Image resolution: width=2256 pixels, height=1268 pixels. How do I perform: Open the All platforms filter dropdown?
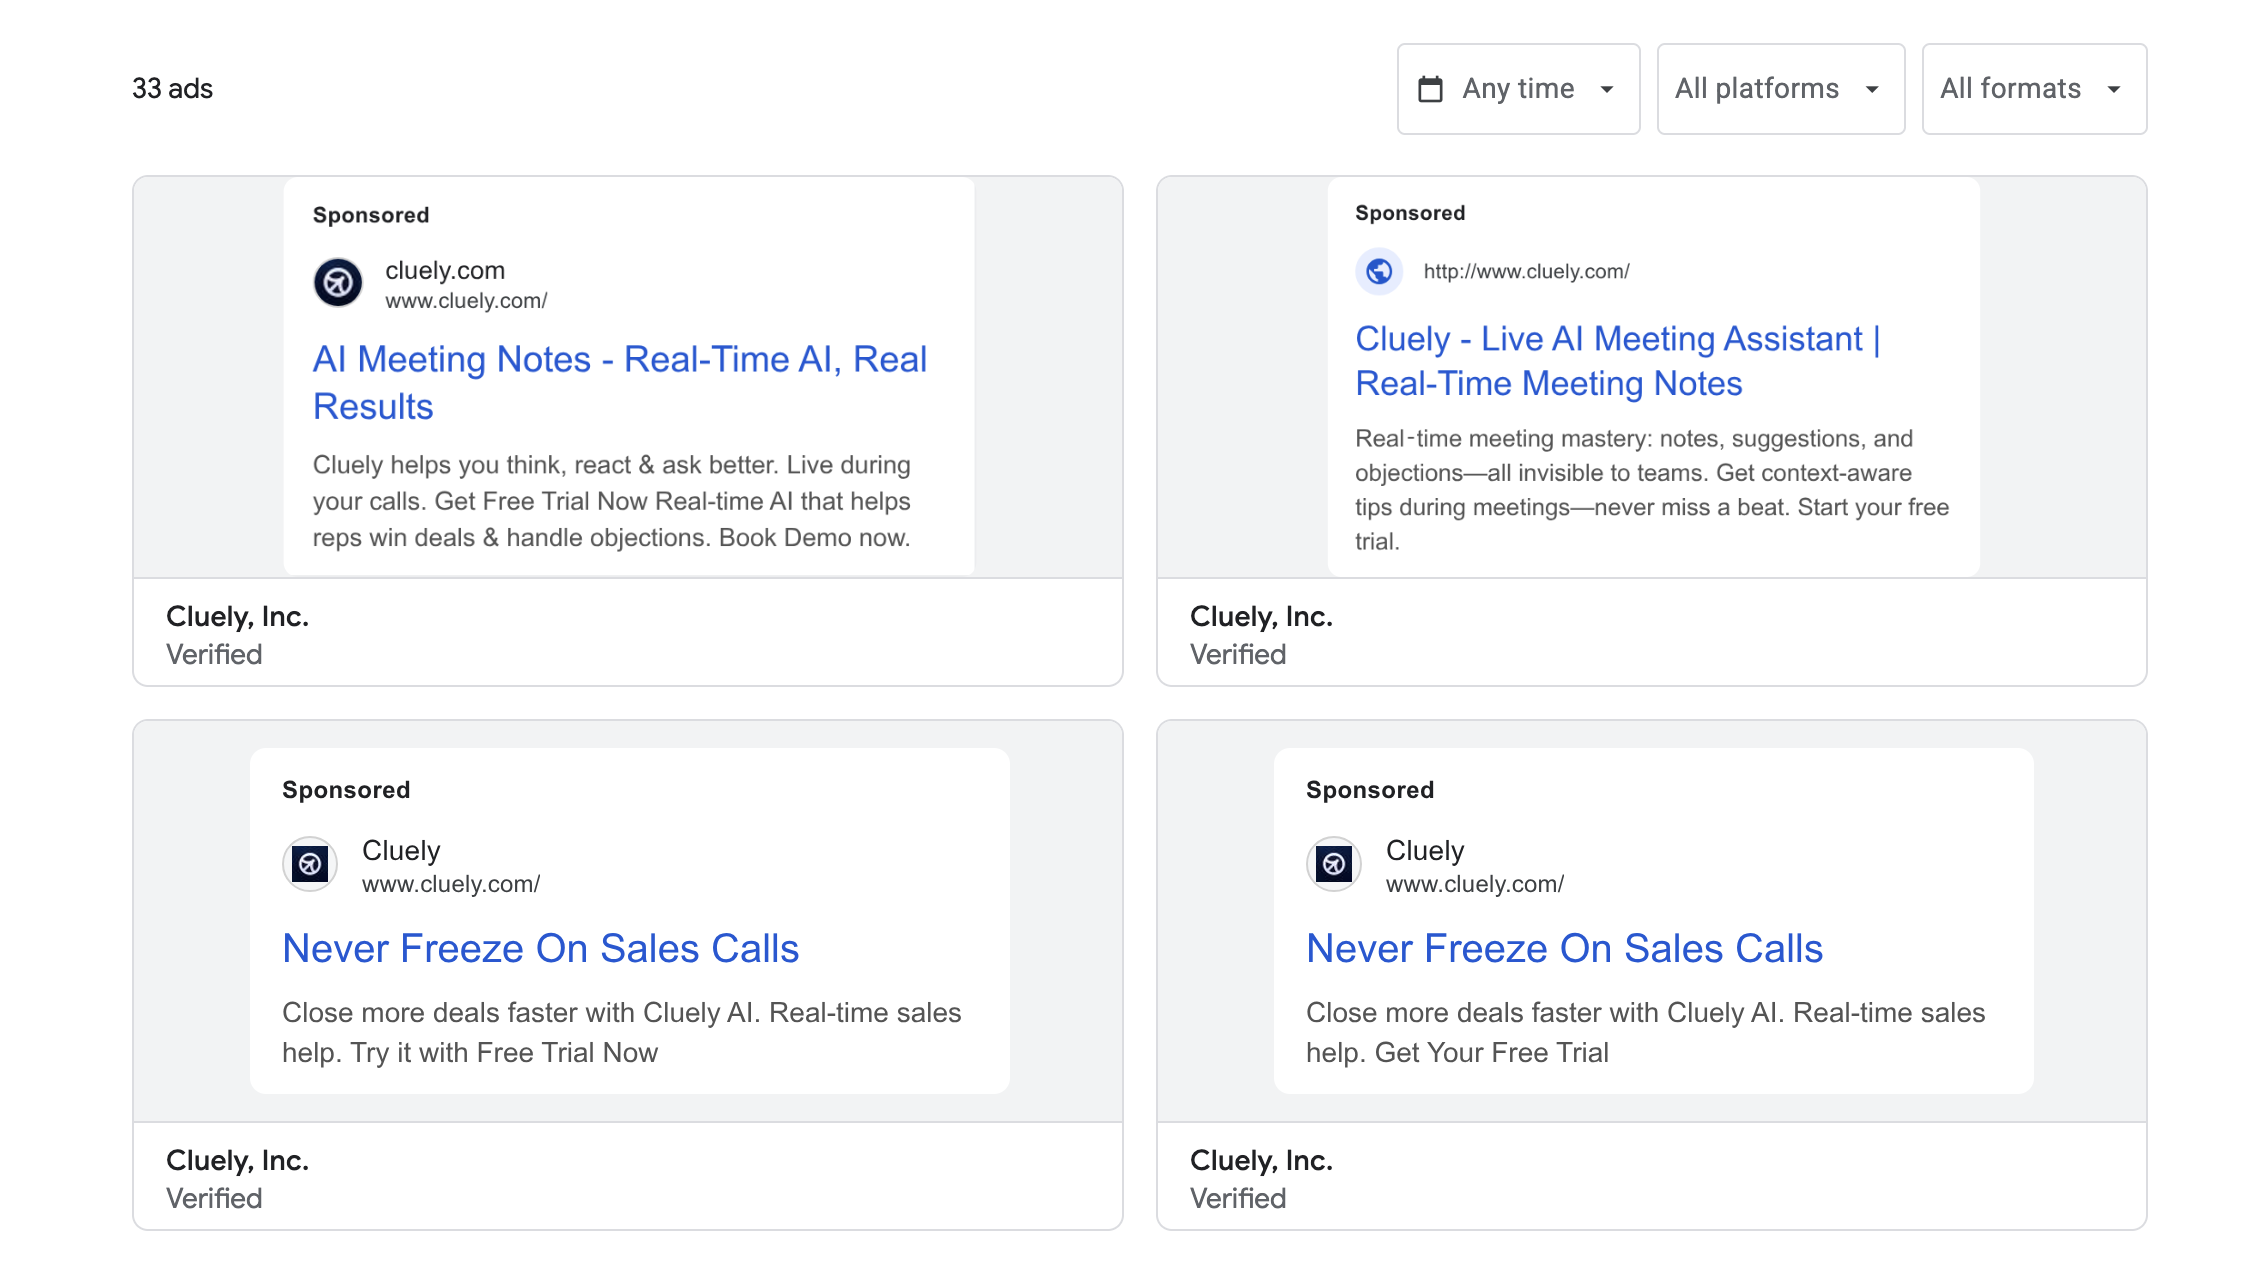(1780, 89)
